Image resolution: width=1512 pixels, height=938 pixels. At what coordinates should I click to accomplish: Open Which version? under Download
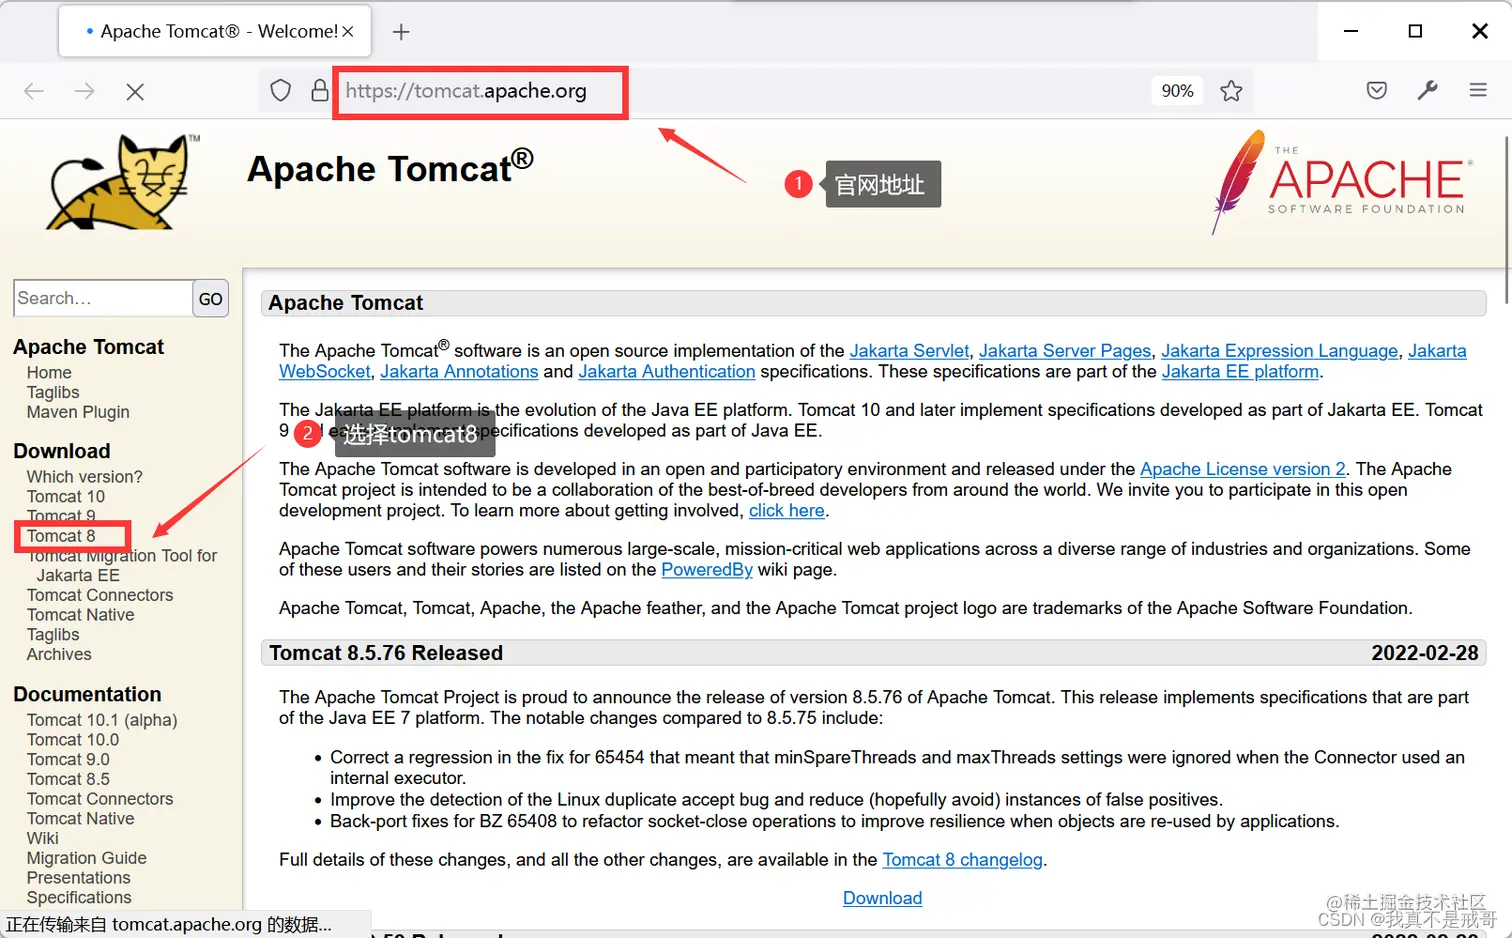click(85, 477)
